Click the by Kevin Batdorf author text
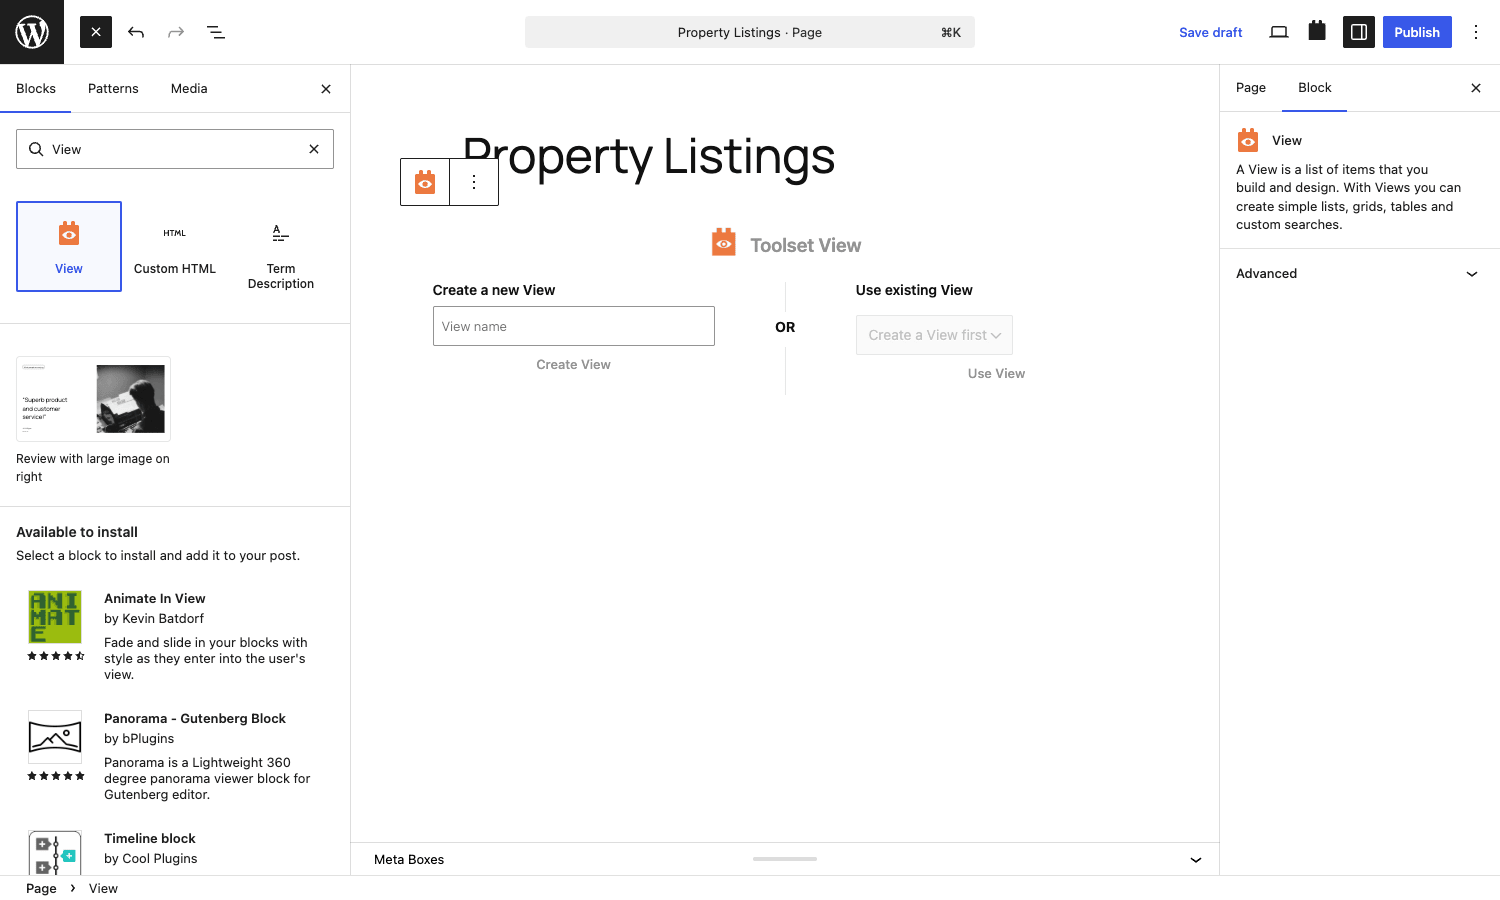The height and width of the screenshot is (900, 1500). (x=154, y=619)
